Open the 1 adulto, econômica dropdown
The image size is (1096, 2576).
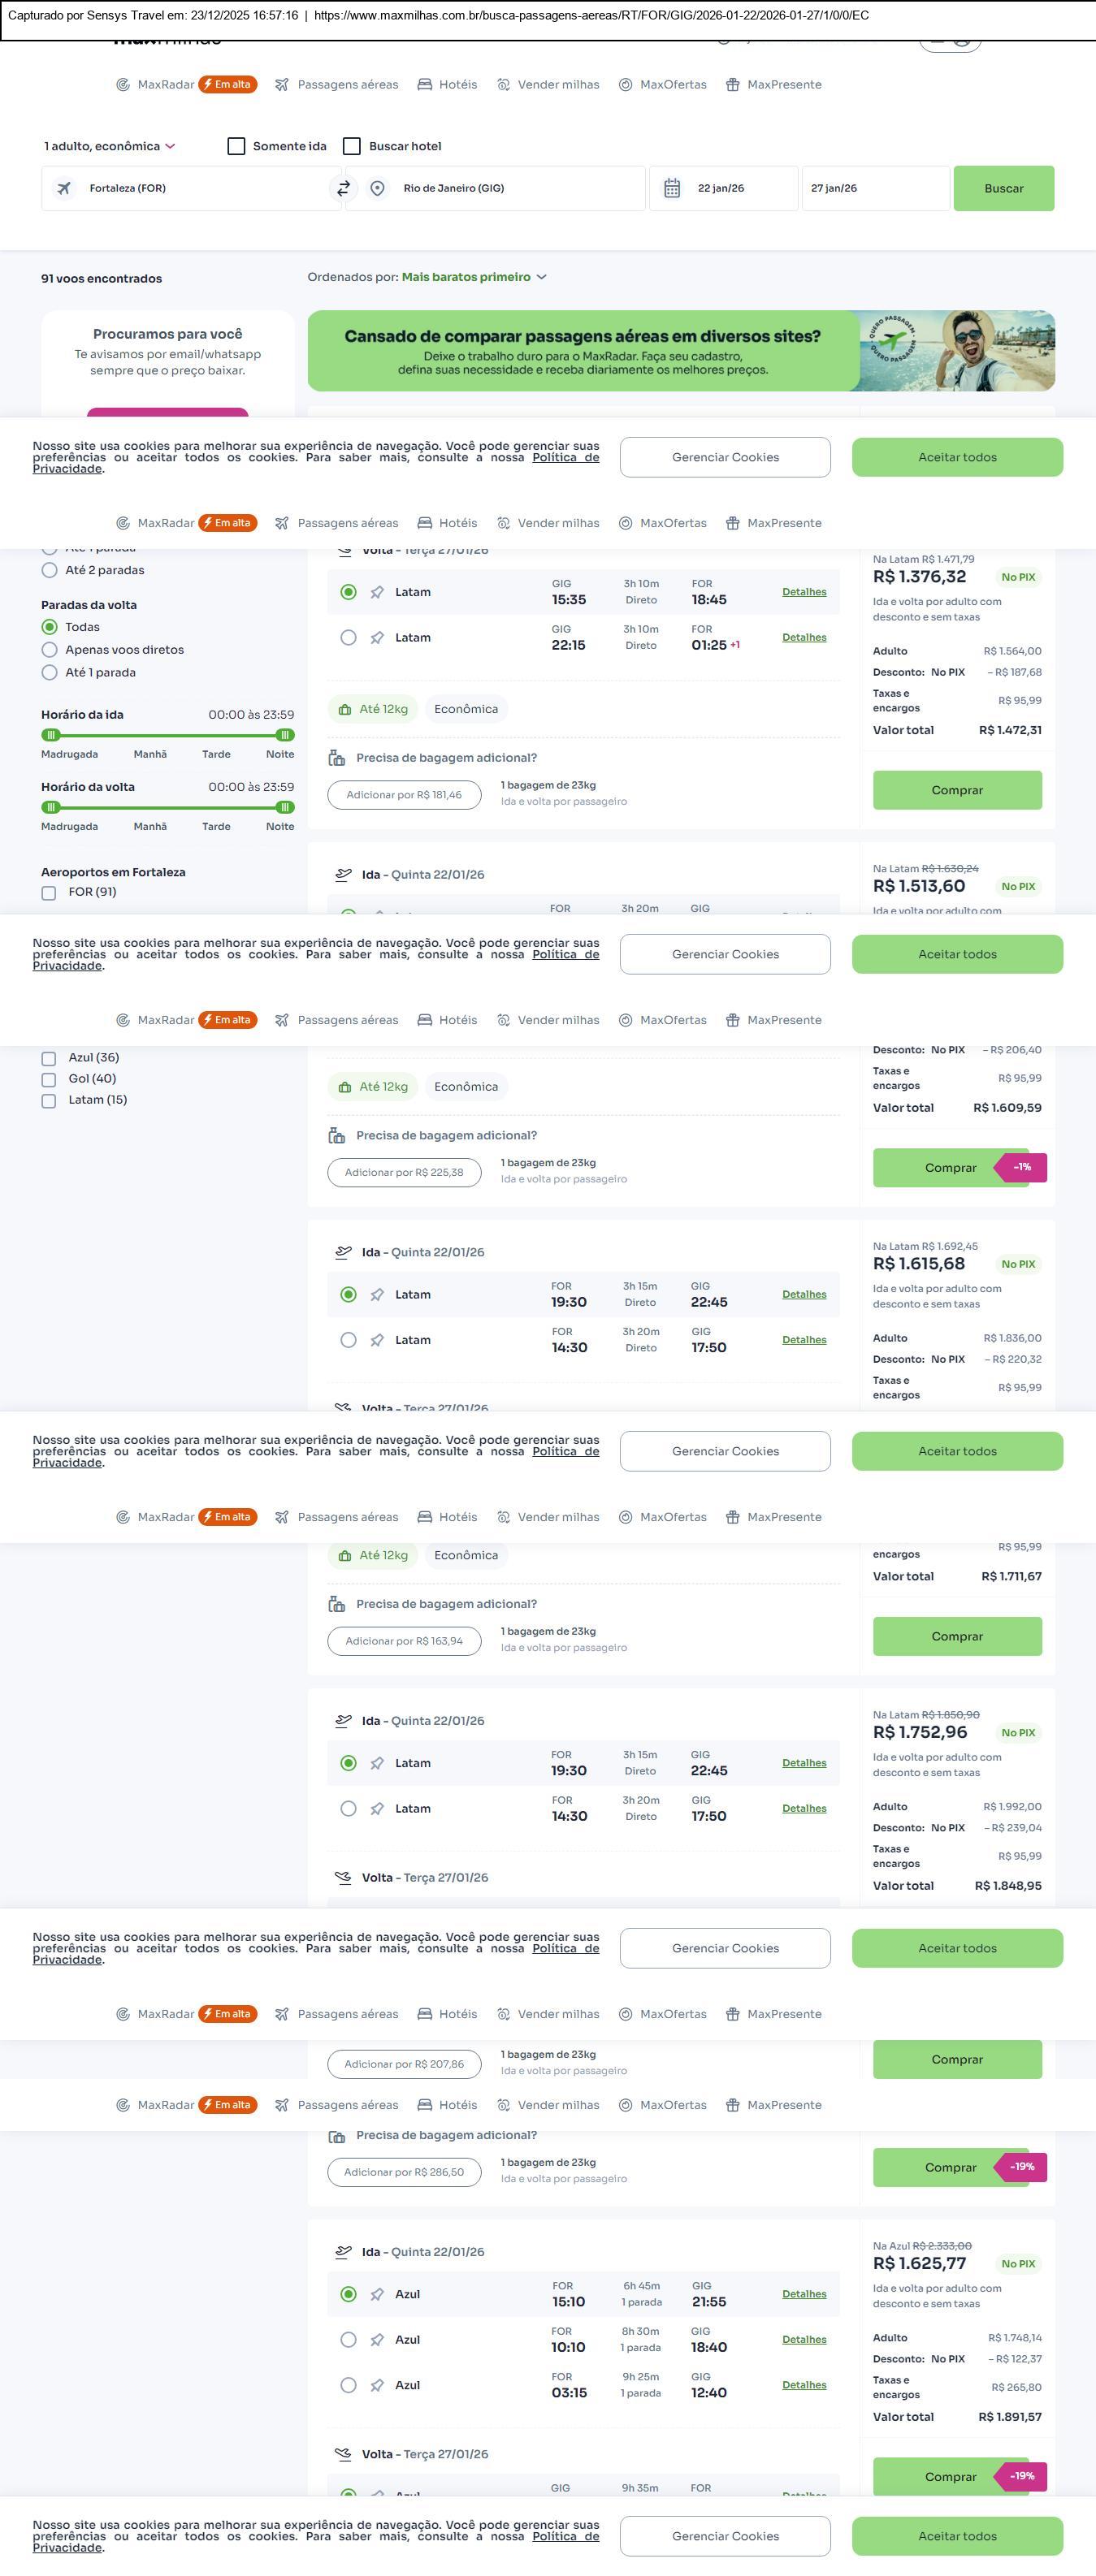109,146
